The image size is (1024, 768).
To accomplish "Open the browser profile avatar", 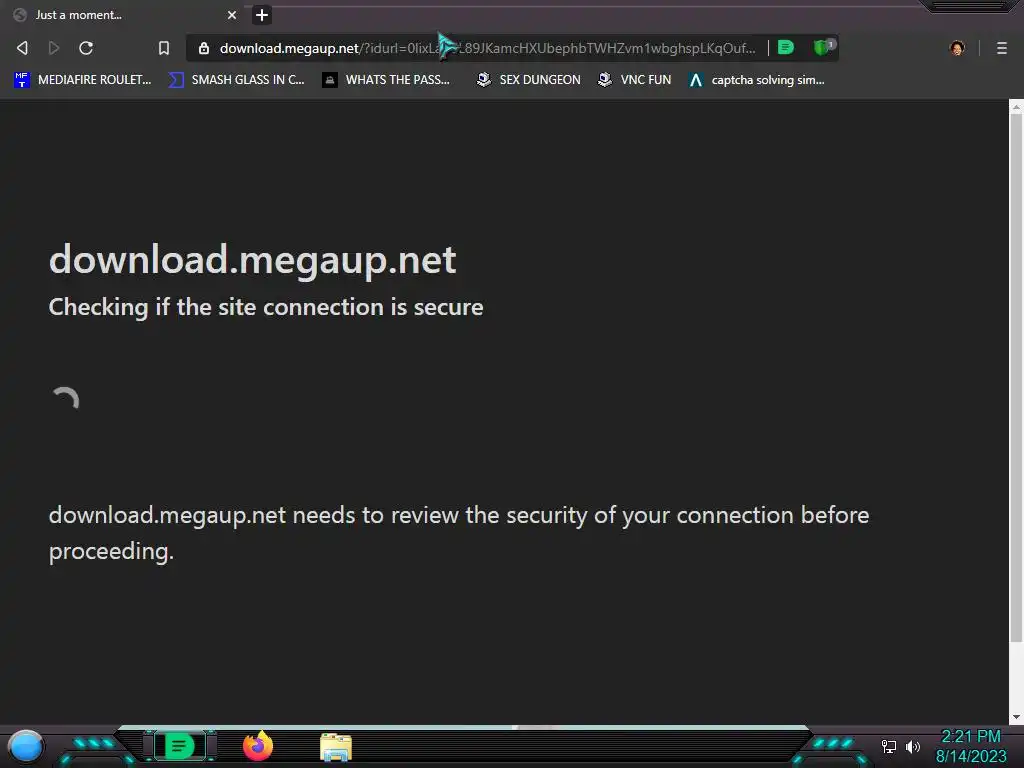I will tap(957, 48).
